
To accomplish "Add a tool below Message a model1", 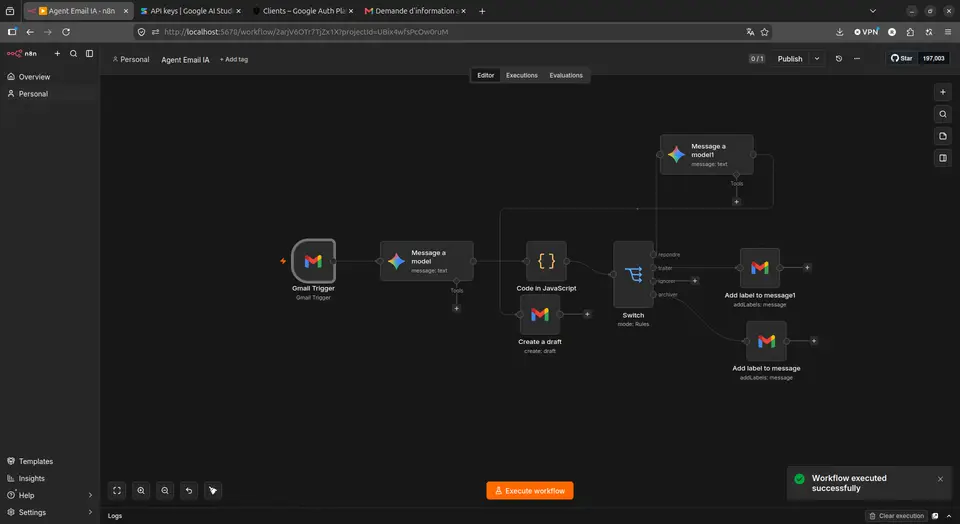I will point(737,201).
